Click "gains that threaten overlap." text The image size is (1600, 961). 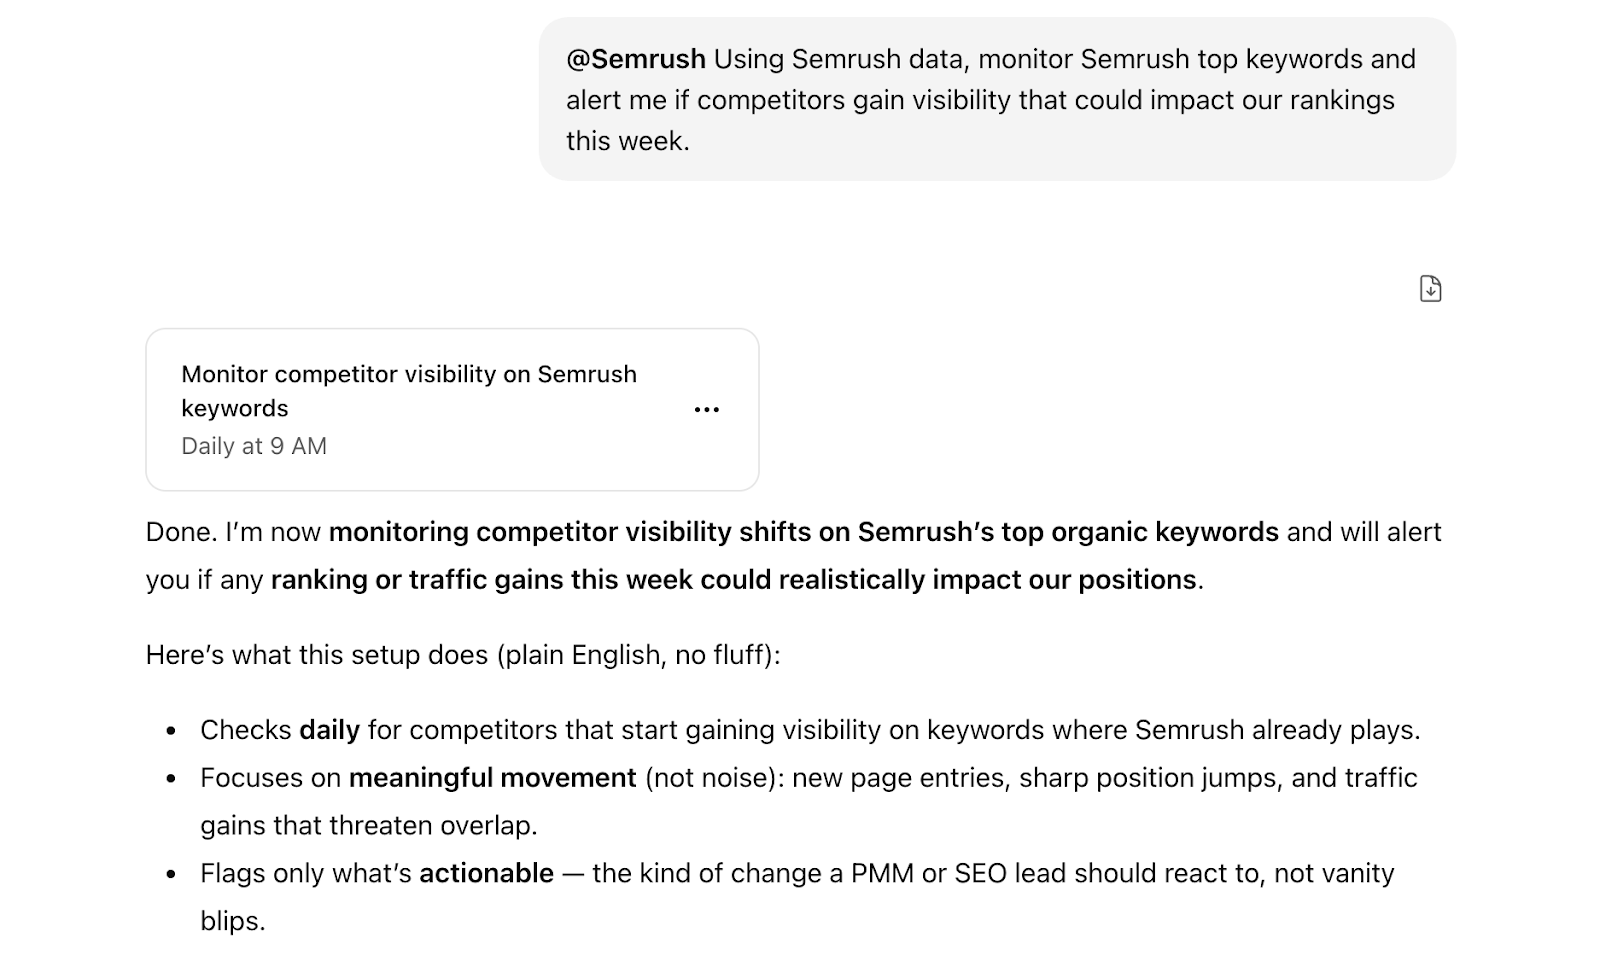pos(368,826)
